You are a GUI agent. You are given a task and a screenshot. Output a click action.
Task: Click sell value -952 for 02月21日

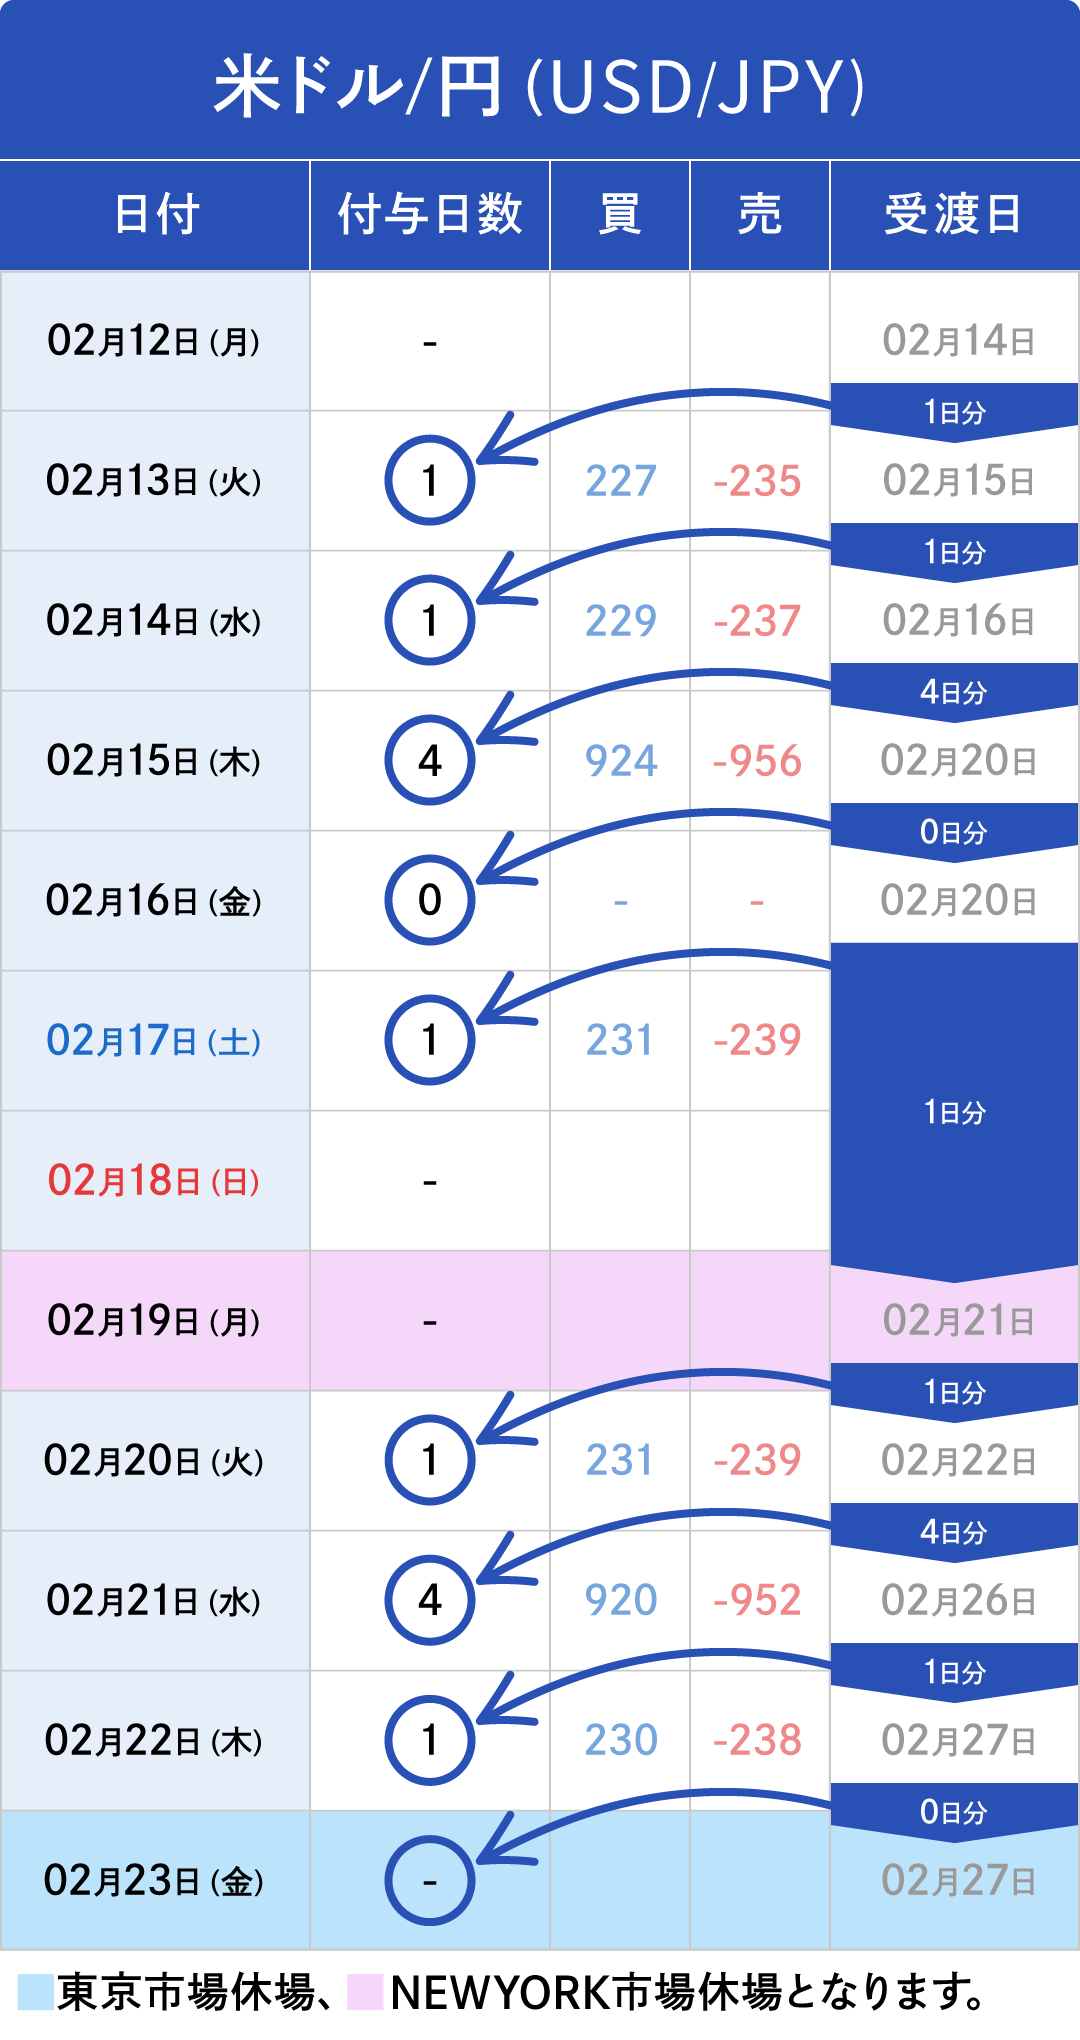click(758, 1601)
